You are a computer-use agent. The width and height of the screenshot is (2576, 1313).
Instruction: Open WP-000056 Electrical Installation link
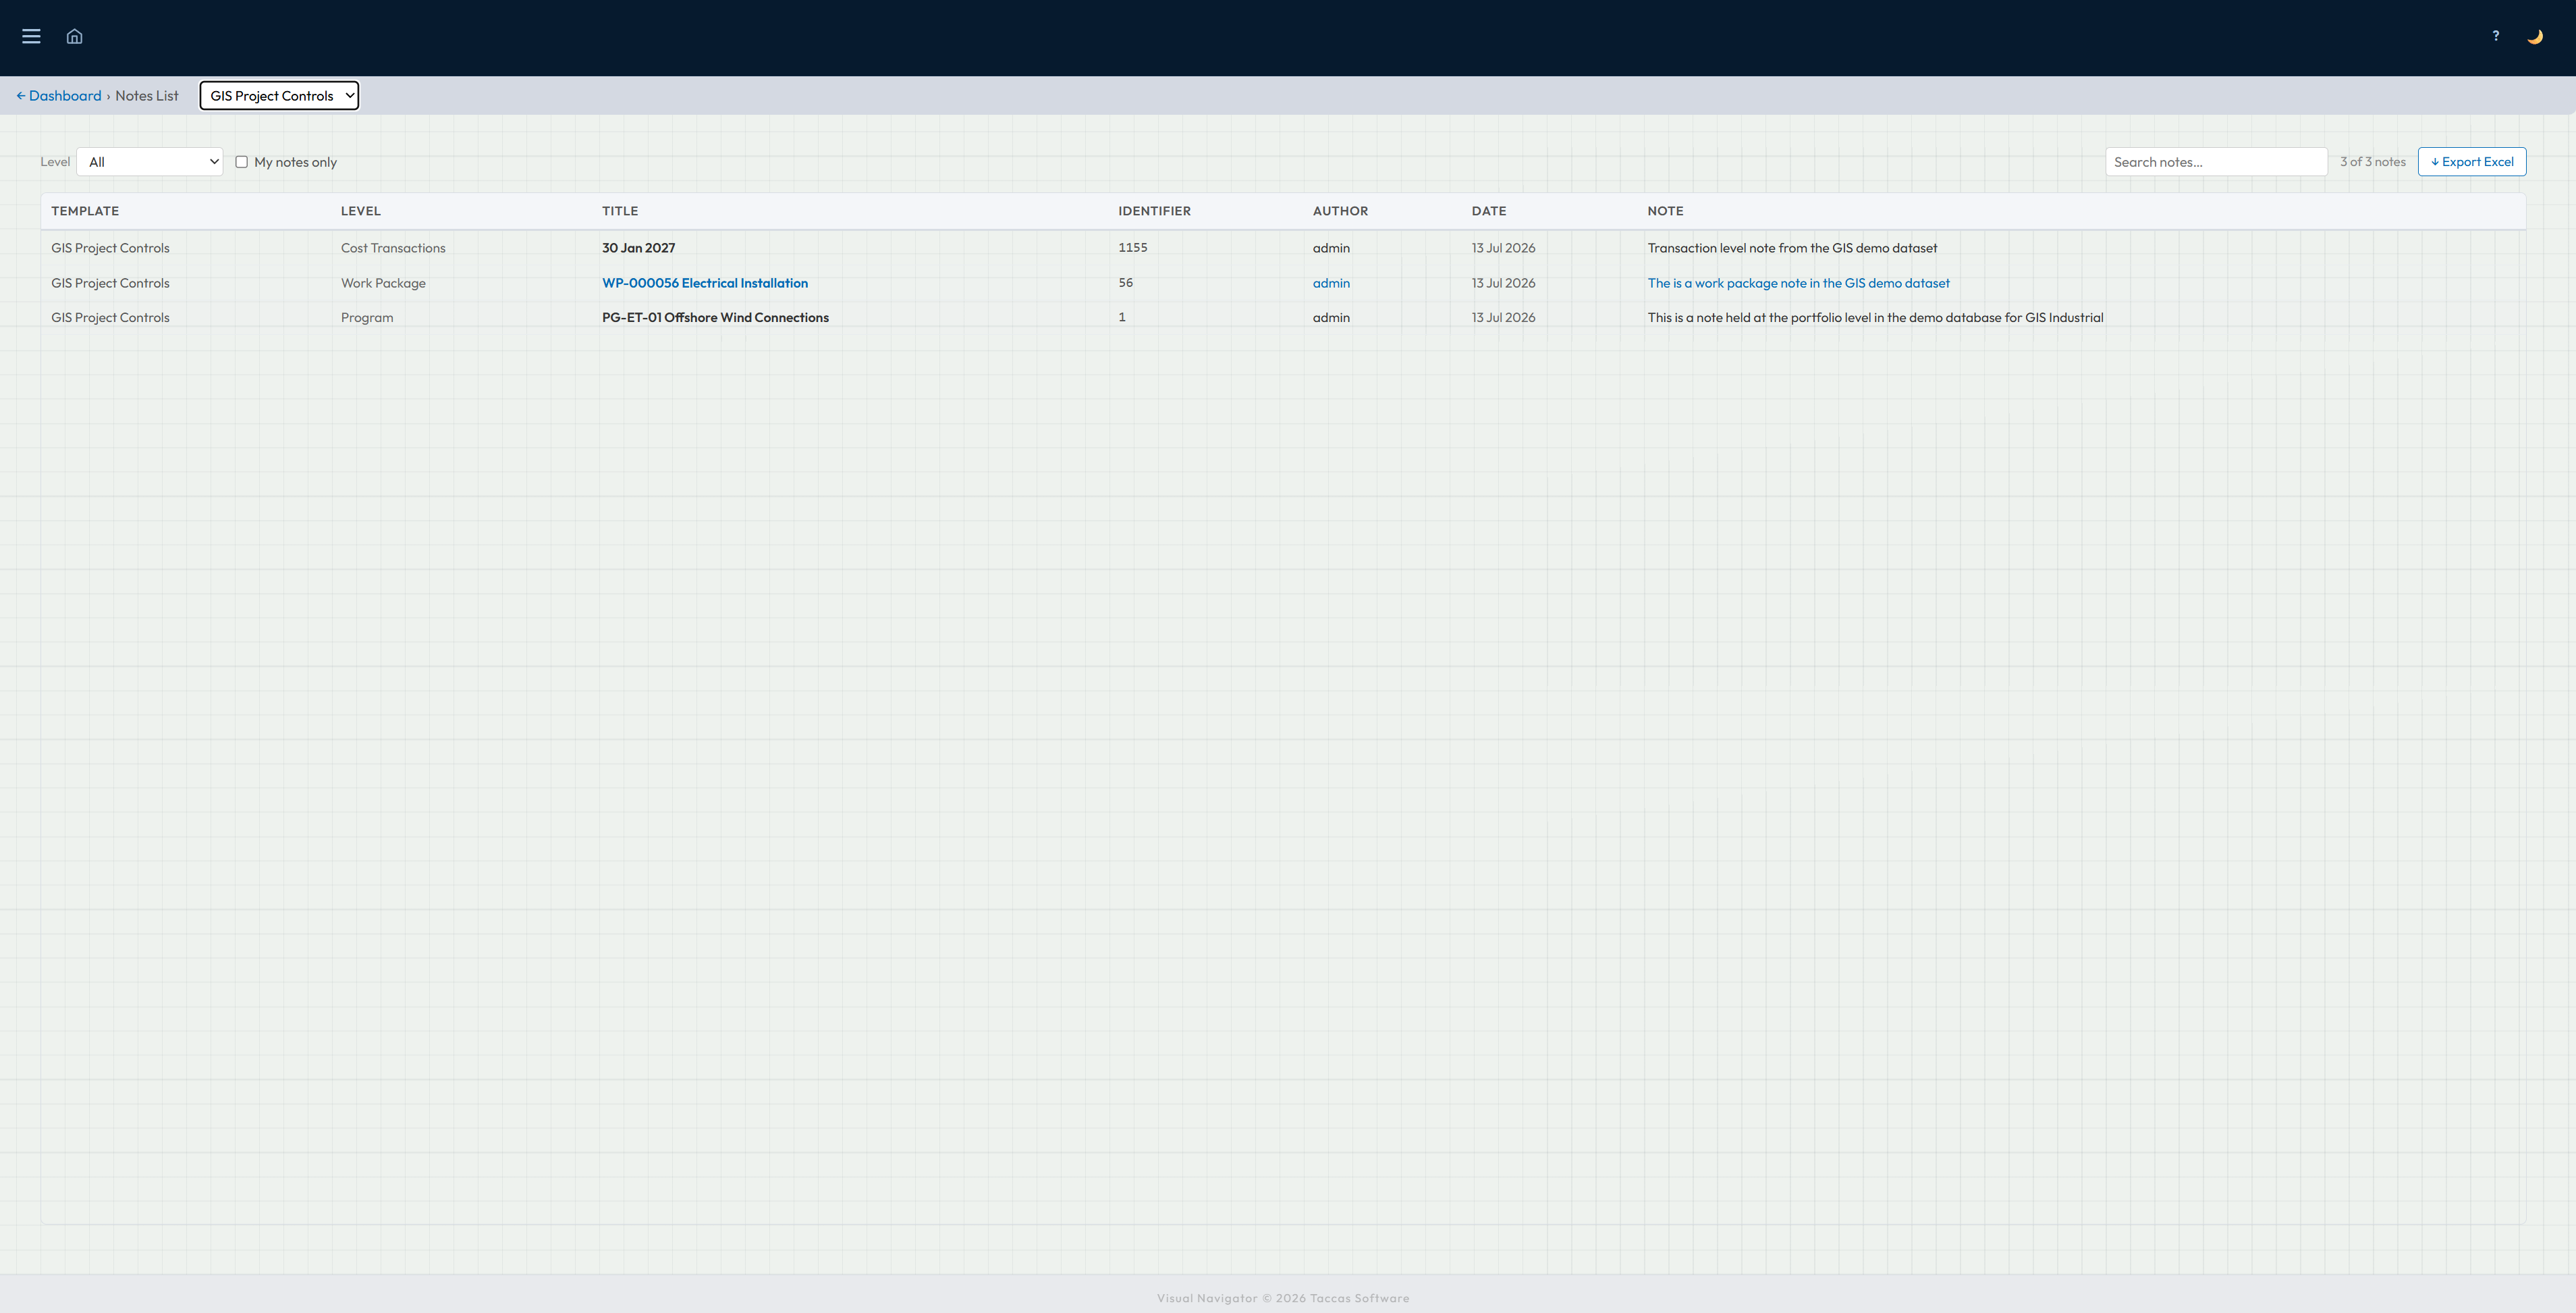pyautogui.click(x=705, y=283)
